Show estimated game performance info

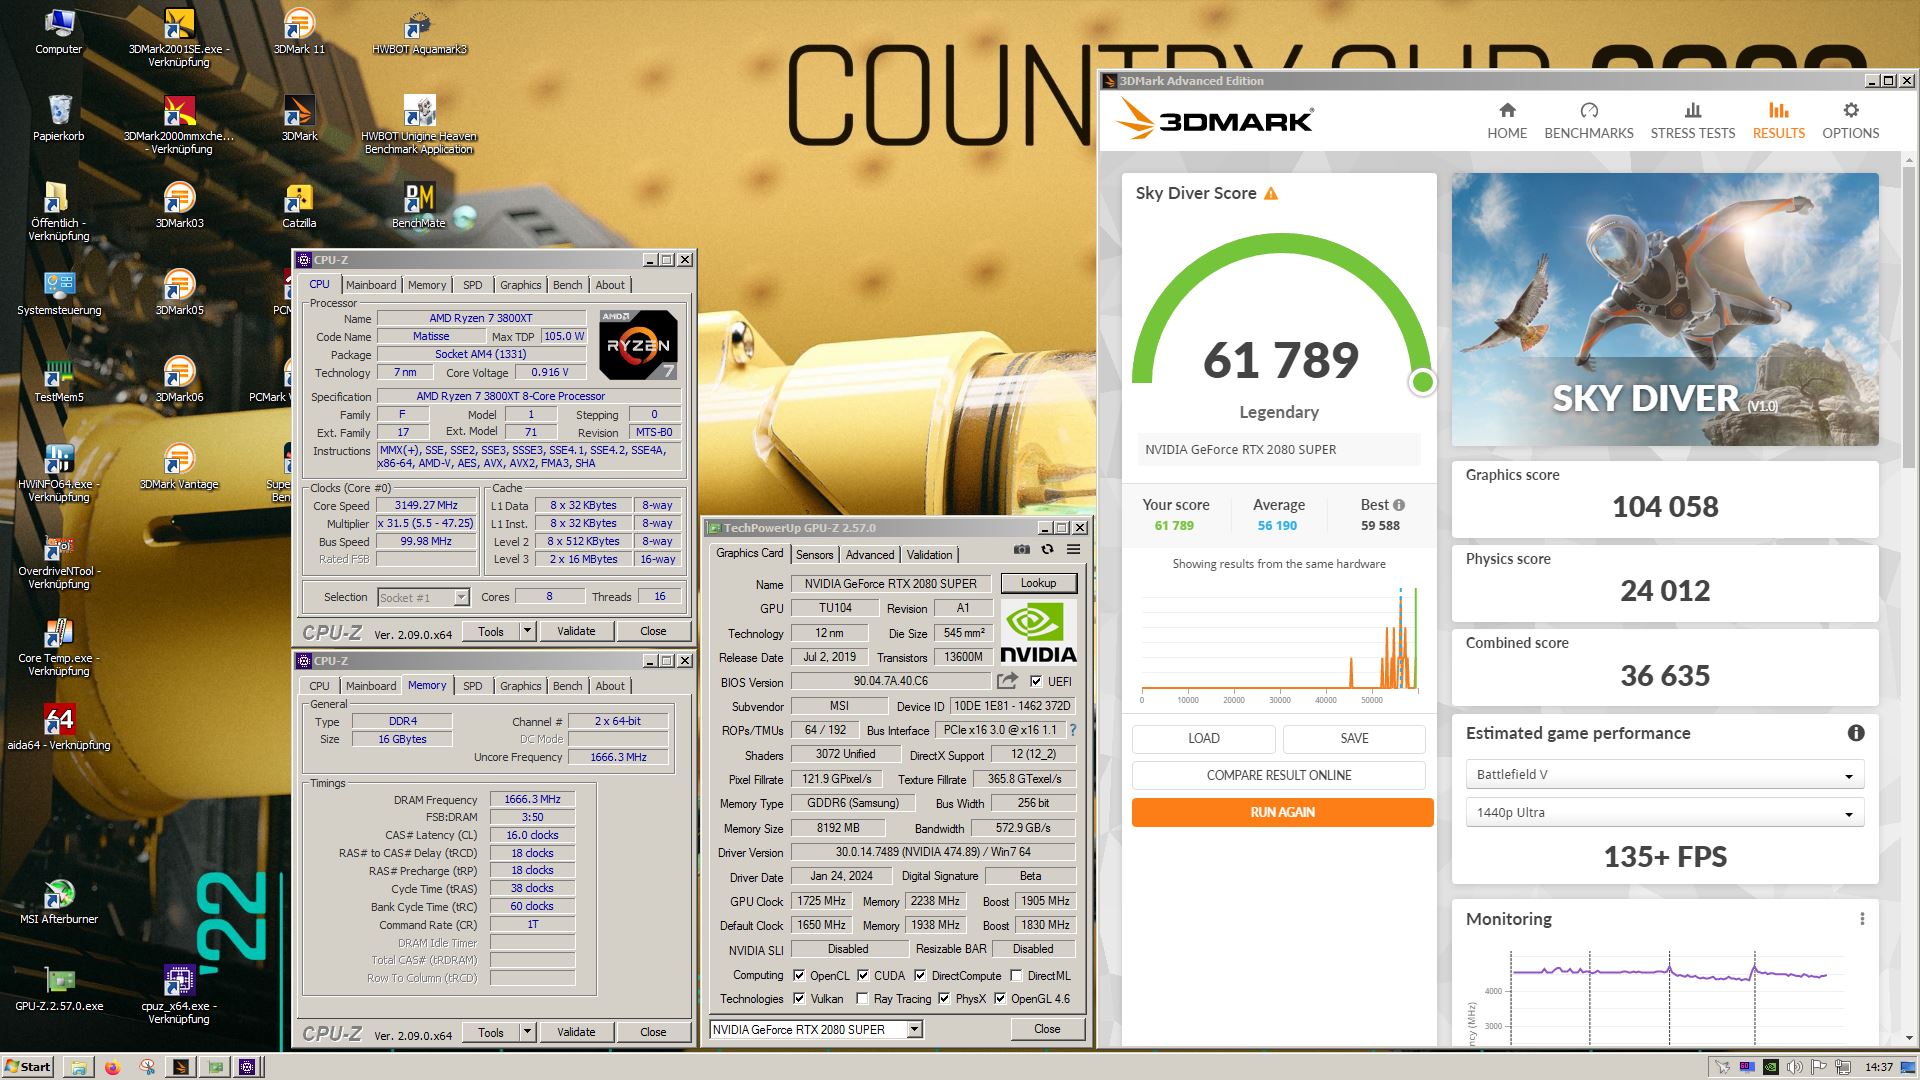[1856, 733]
